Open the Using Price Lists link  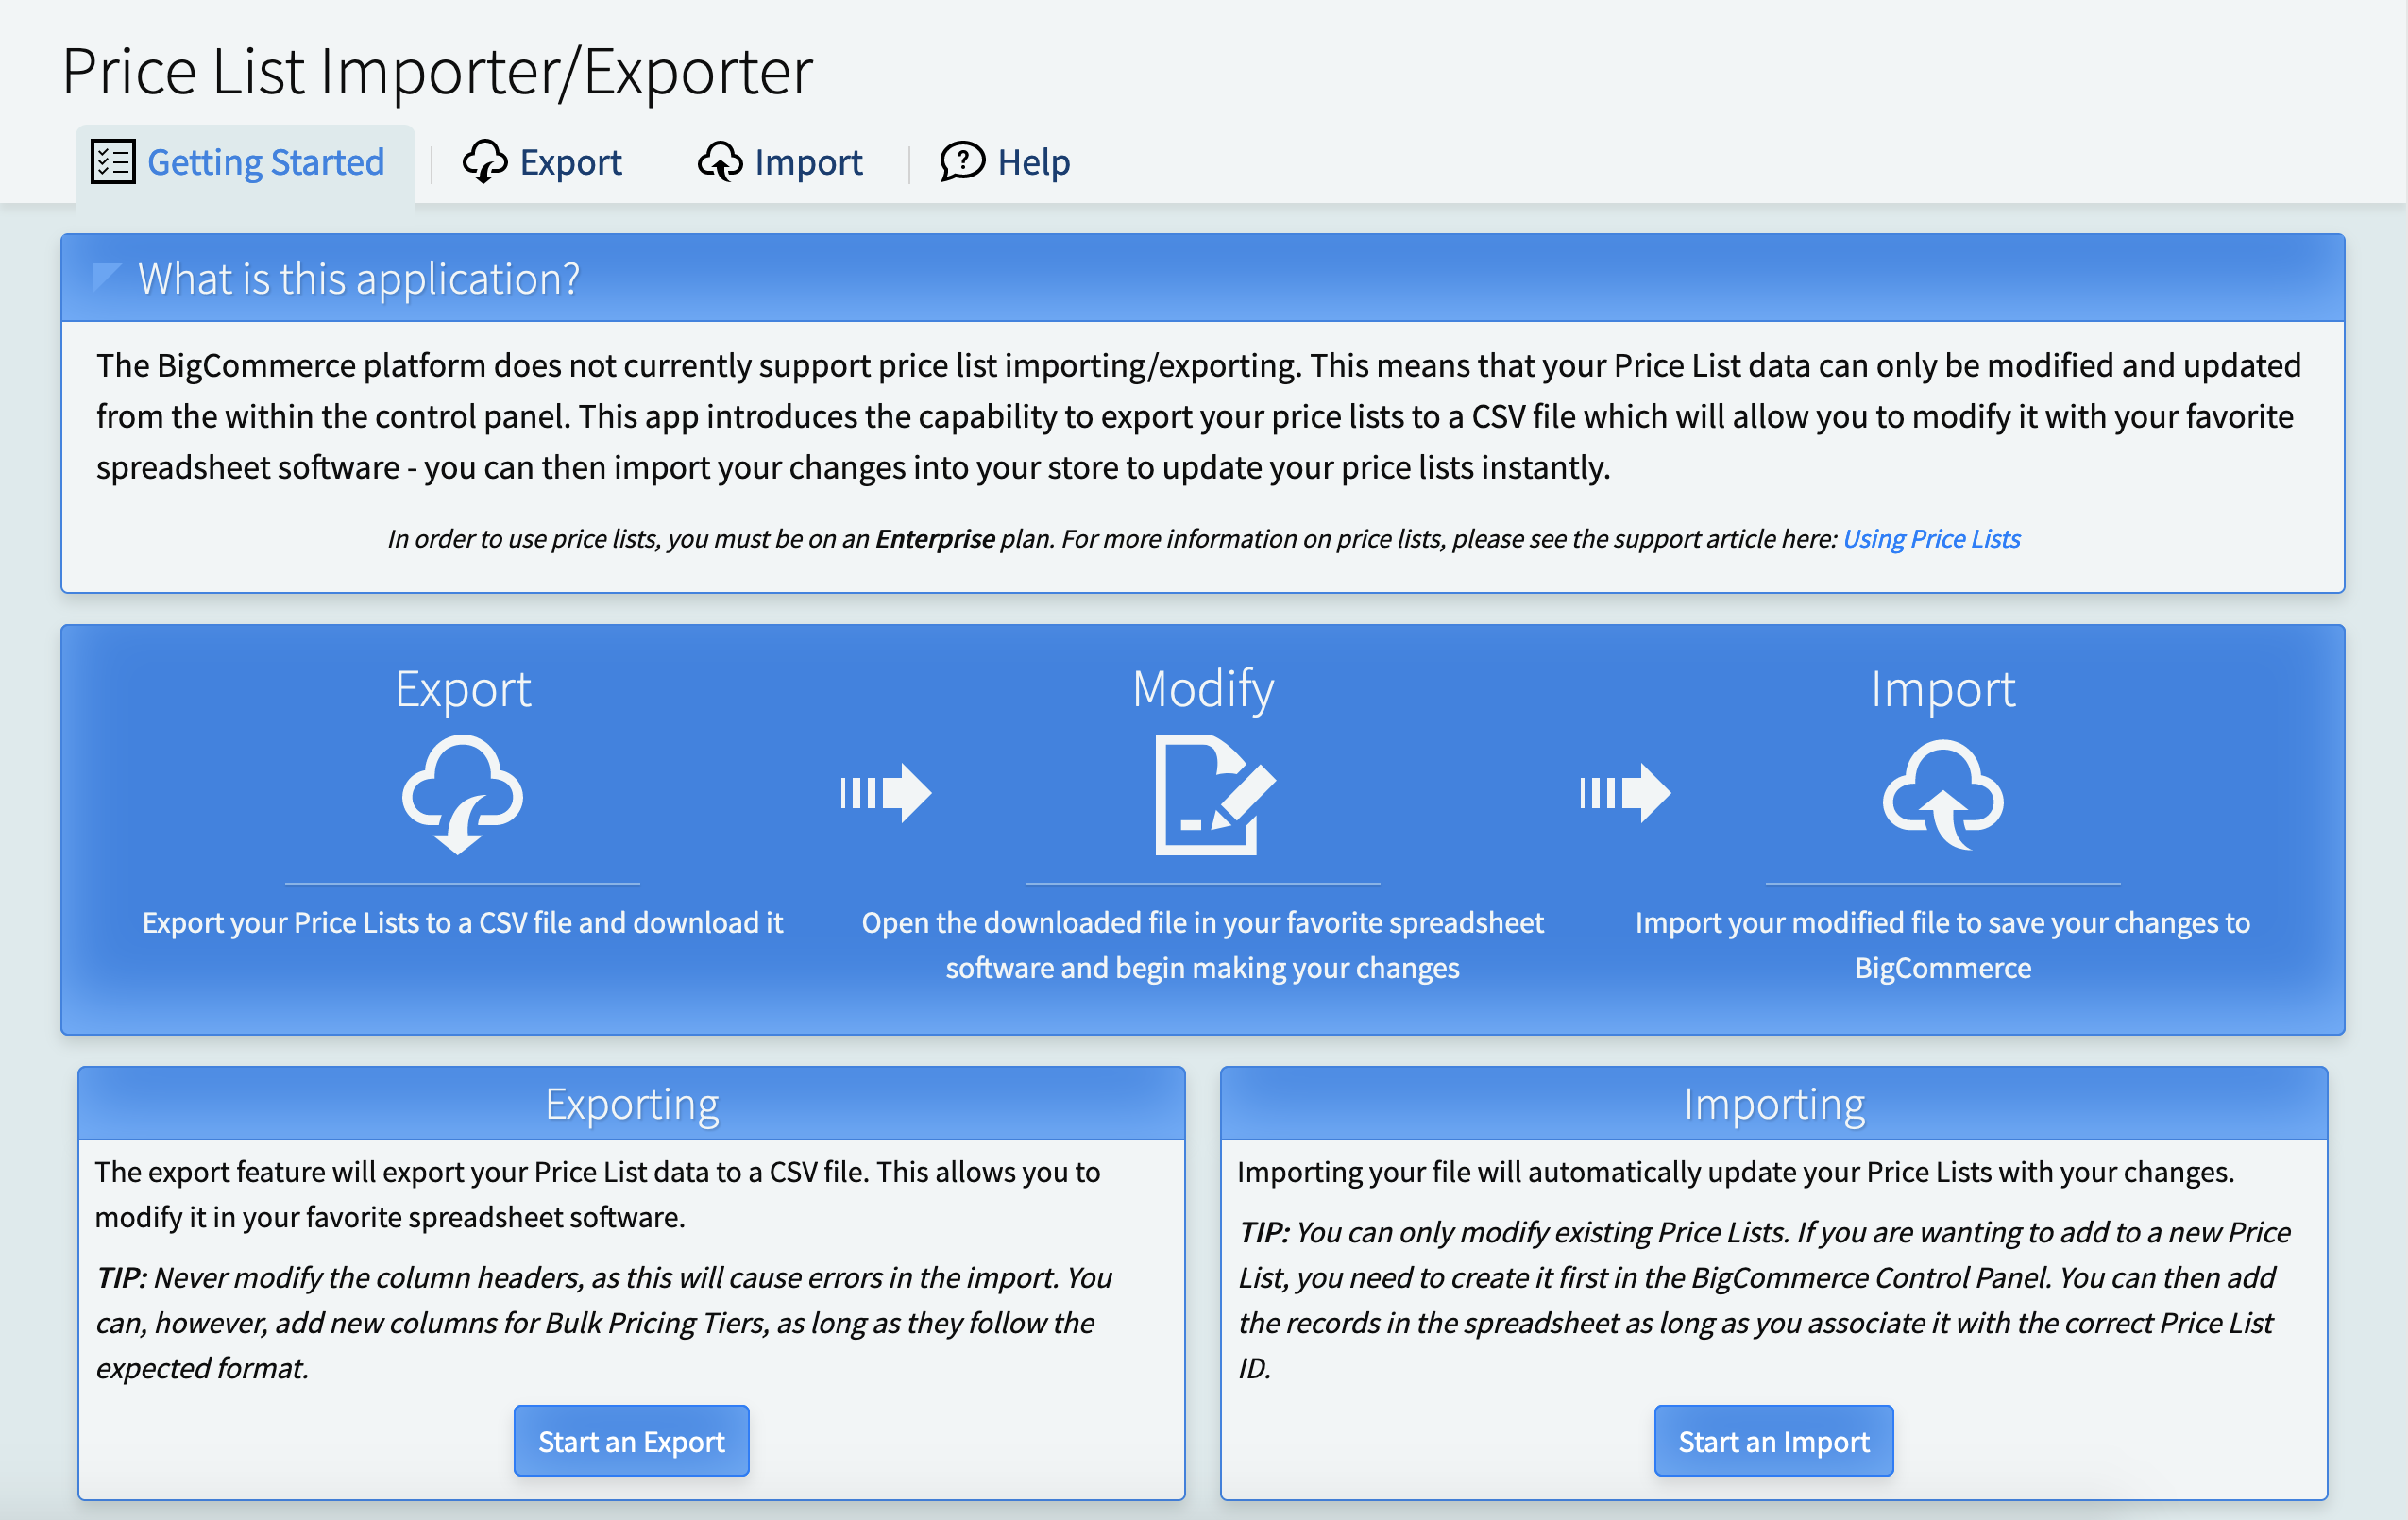click(x=1931, y=539)
